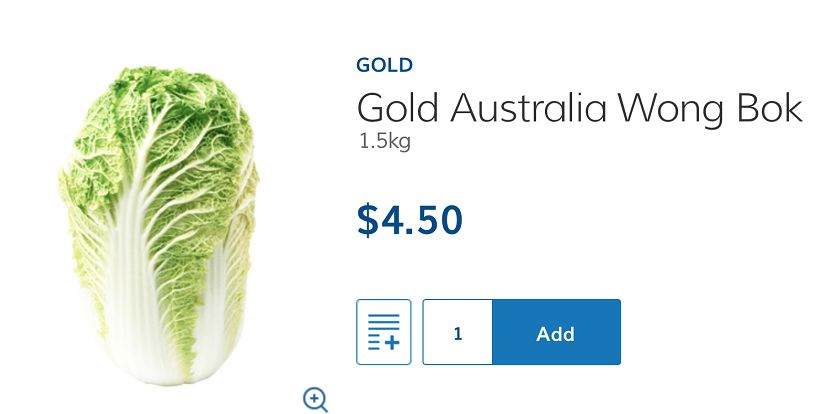Select the Gold Australia Wong Bok title

click(x=579, y=108)
